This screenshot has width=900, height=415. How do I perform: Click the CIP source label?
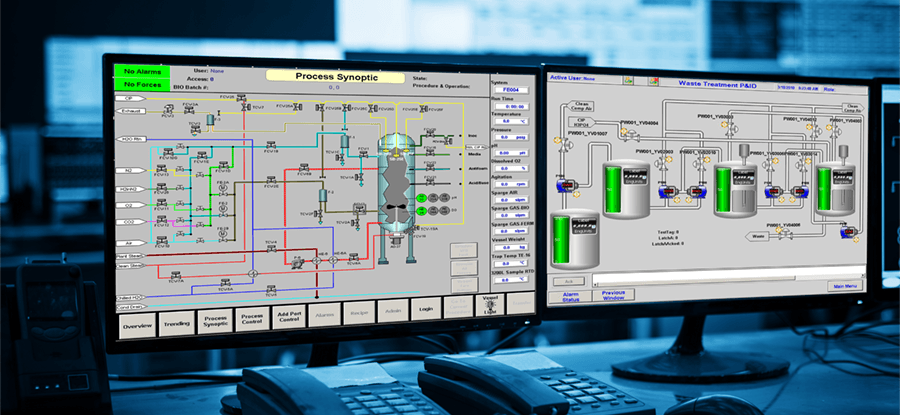[130, 98]
